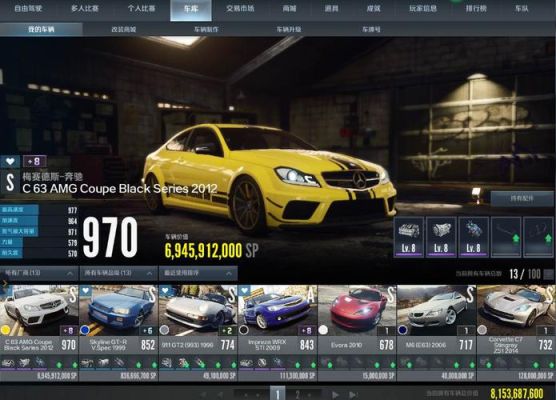Click white color swatch on the Evora 2010 card

323,330
